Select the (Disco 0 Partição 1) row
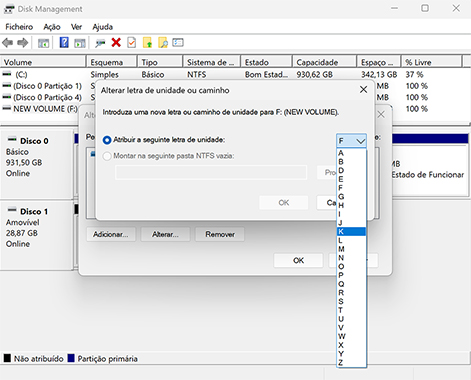The height and width of the screenshot is (380, 471). (47, 86)
